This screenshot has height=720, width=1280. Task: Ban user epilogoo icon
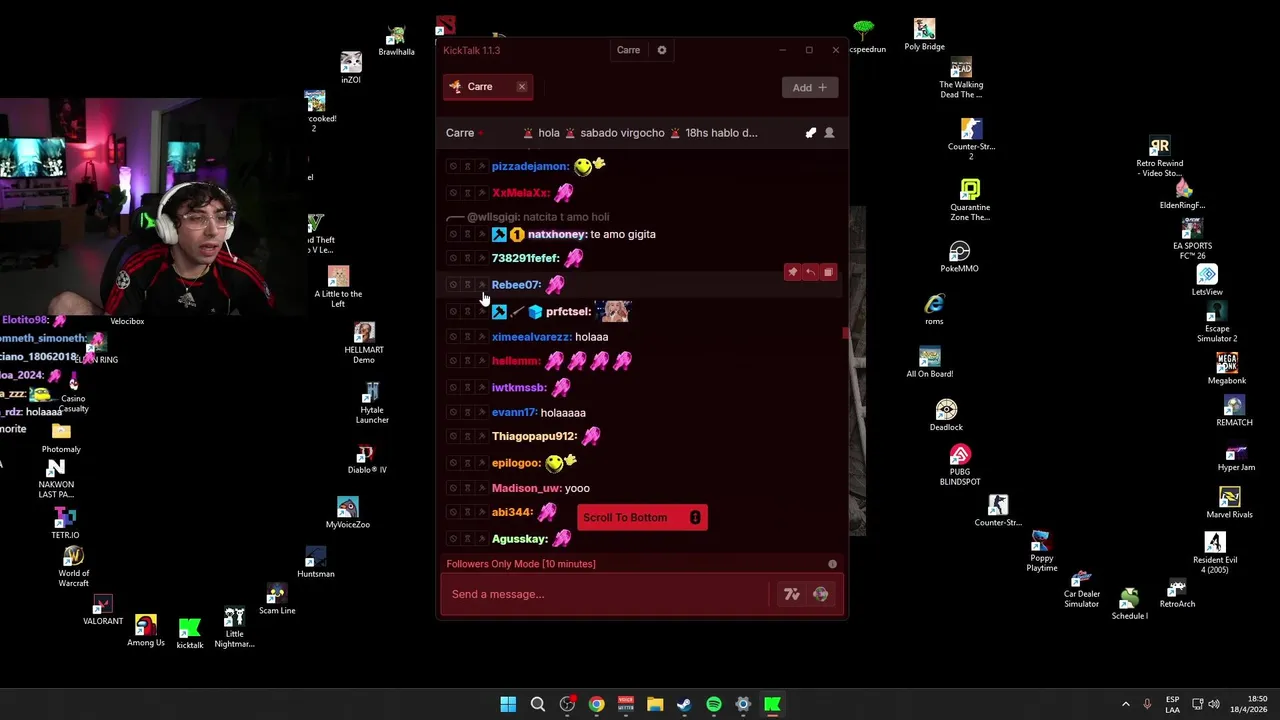coord(453,463)
